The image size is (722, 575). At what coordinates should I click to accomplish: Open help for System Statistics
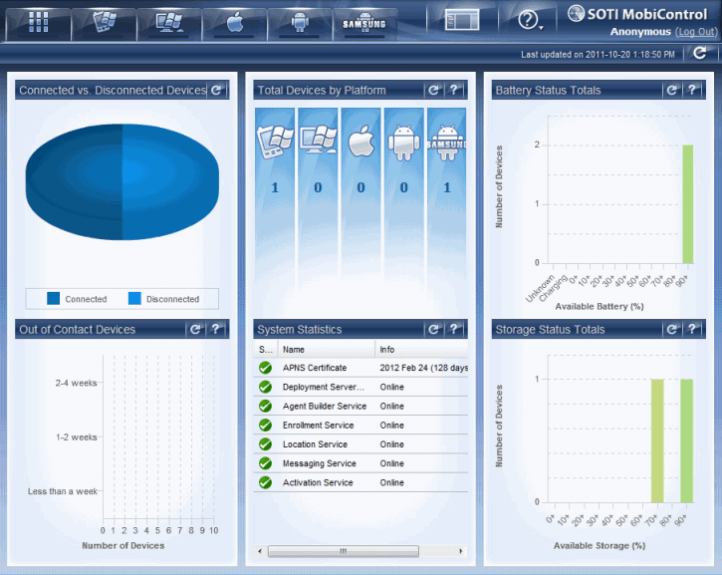click(454, 330)
